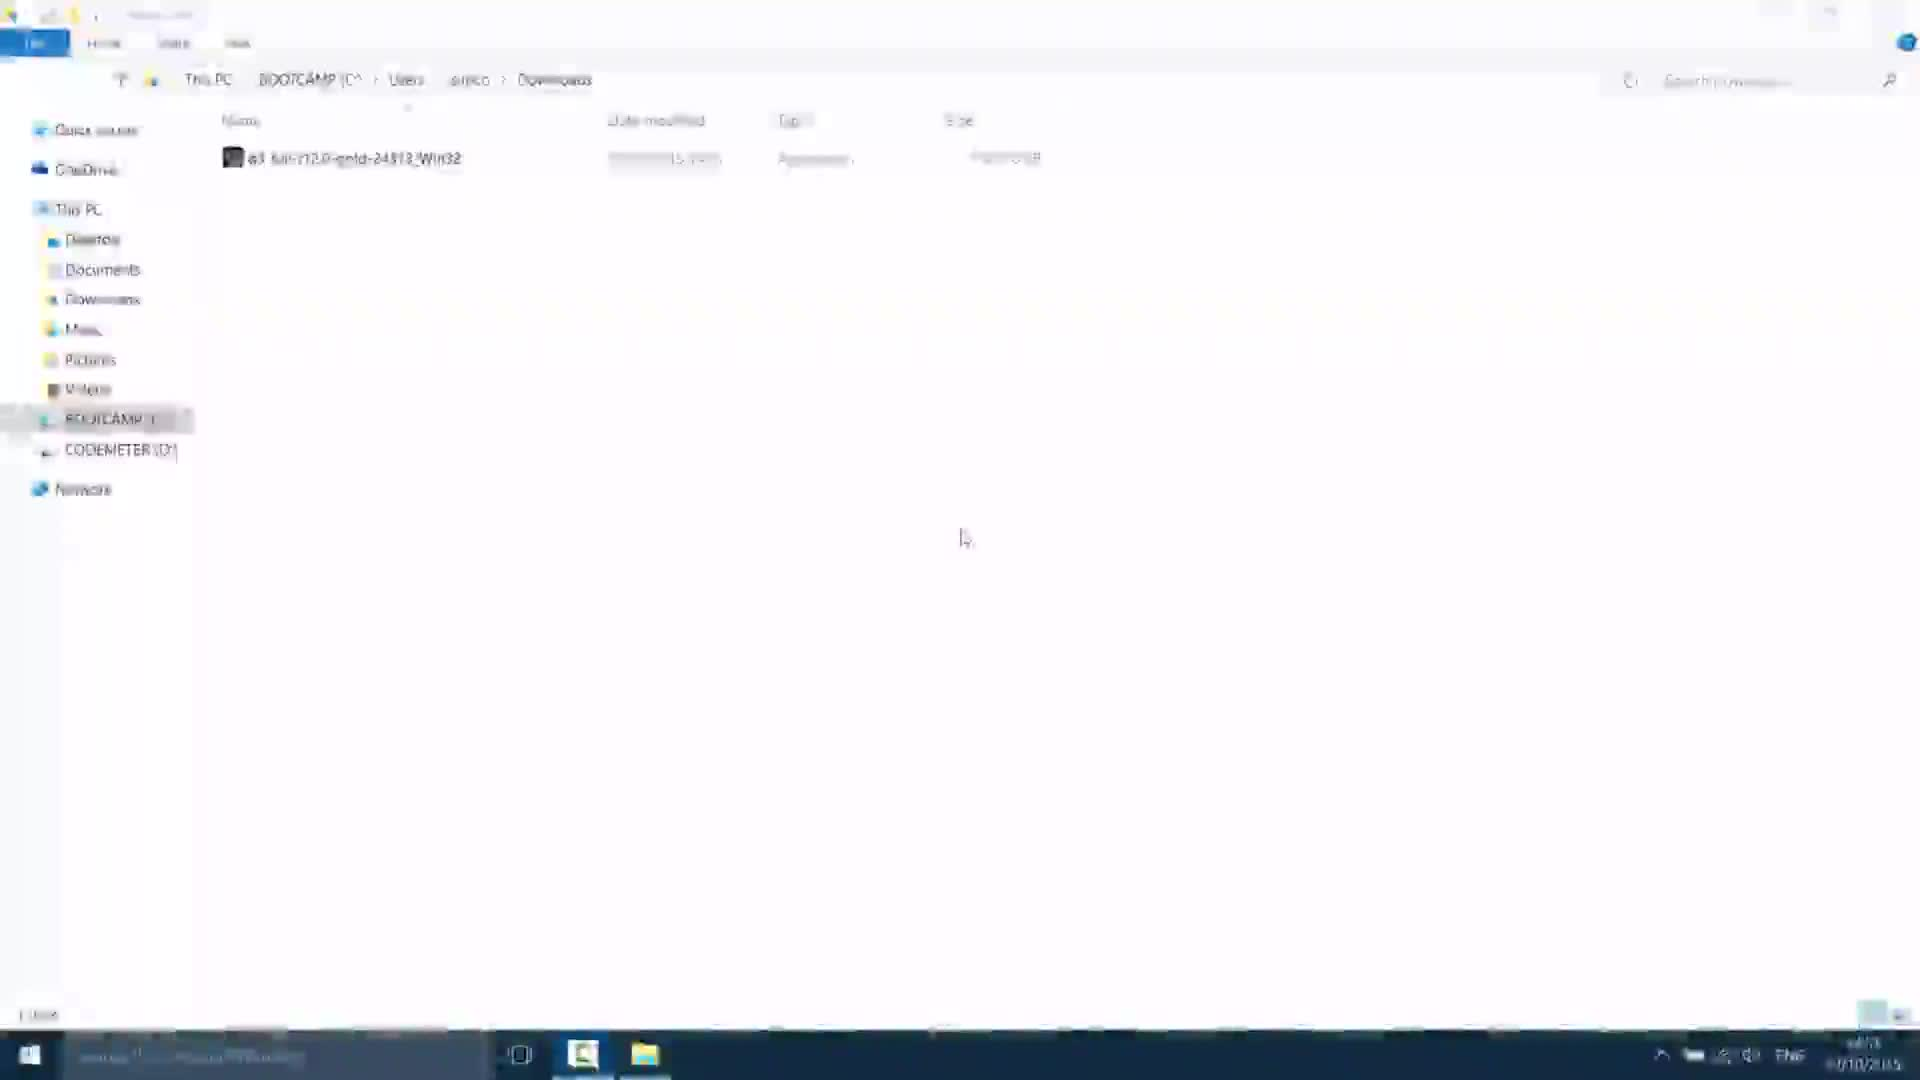Open the volume control in system tray
1920x1080 pixels.
(x=1751, y=1055)
